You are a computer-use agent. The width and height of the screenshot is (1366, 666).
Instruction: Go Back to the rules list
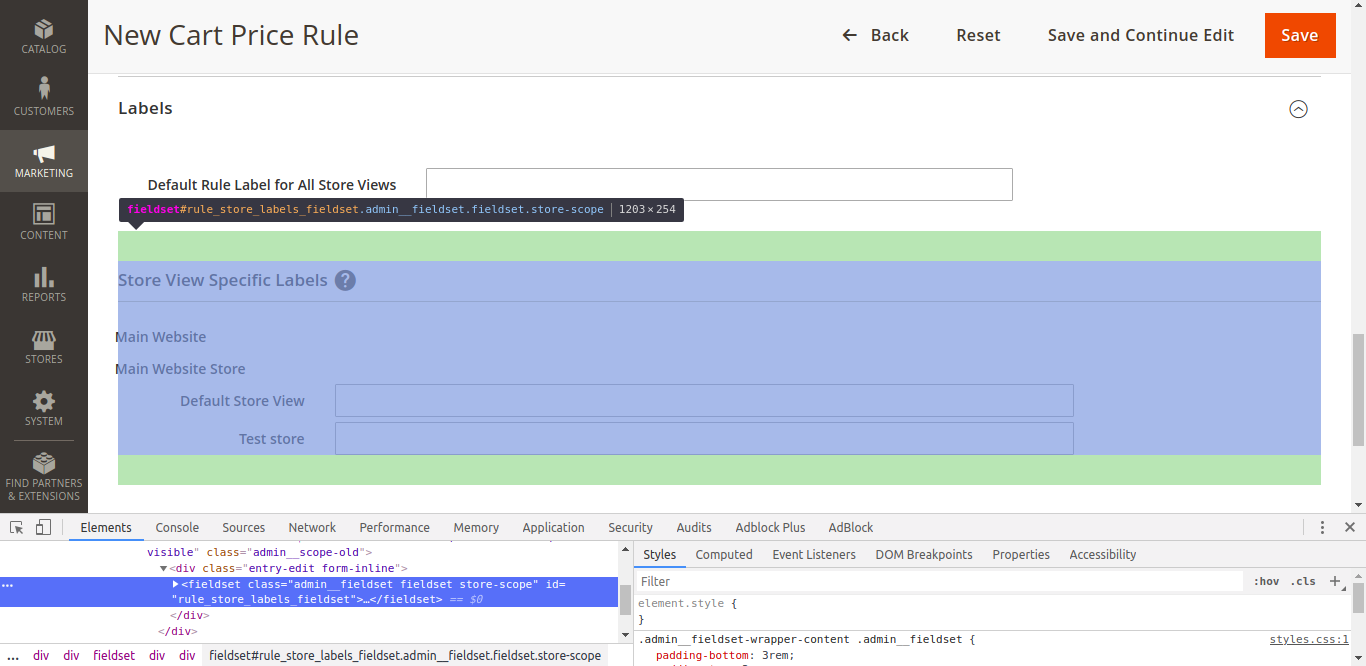875,35
